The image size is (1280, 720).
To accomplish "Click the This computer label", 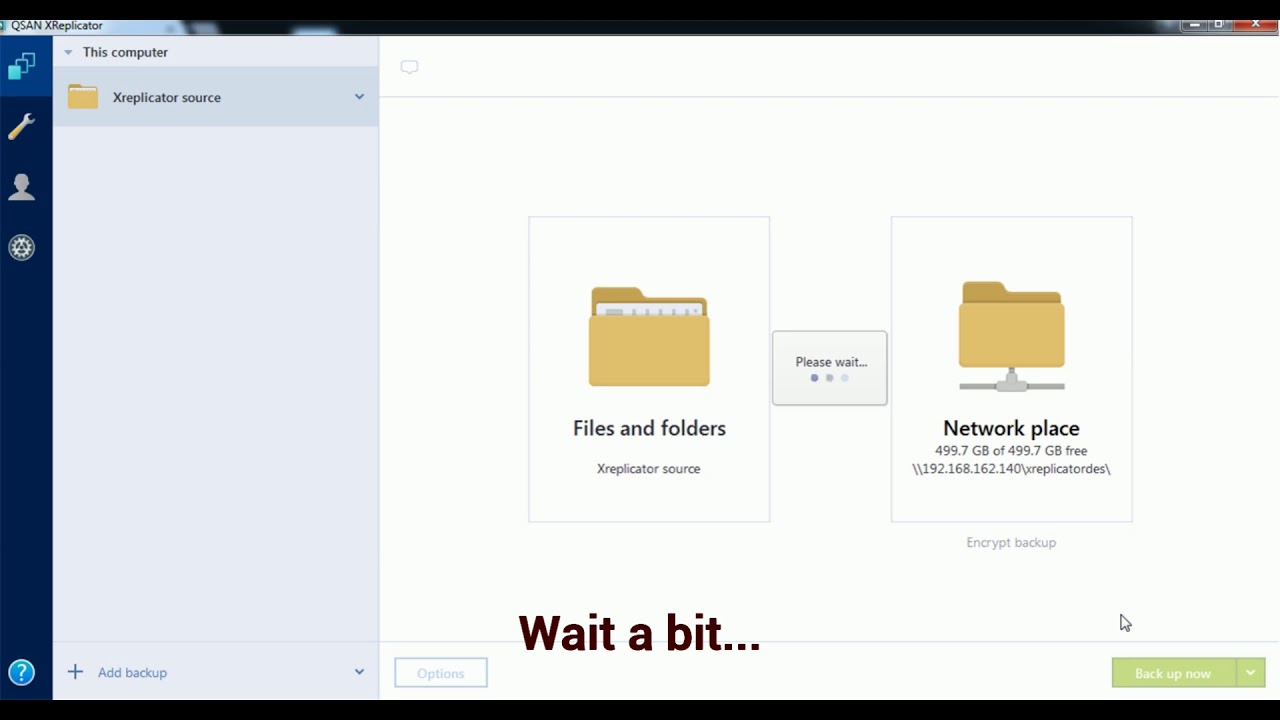I will tap(125, 52).
